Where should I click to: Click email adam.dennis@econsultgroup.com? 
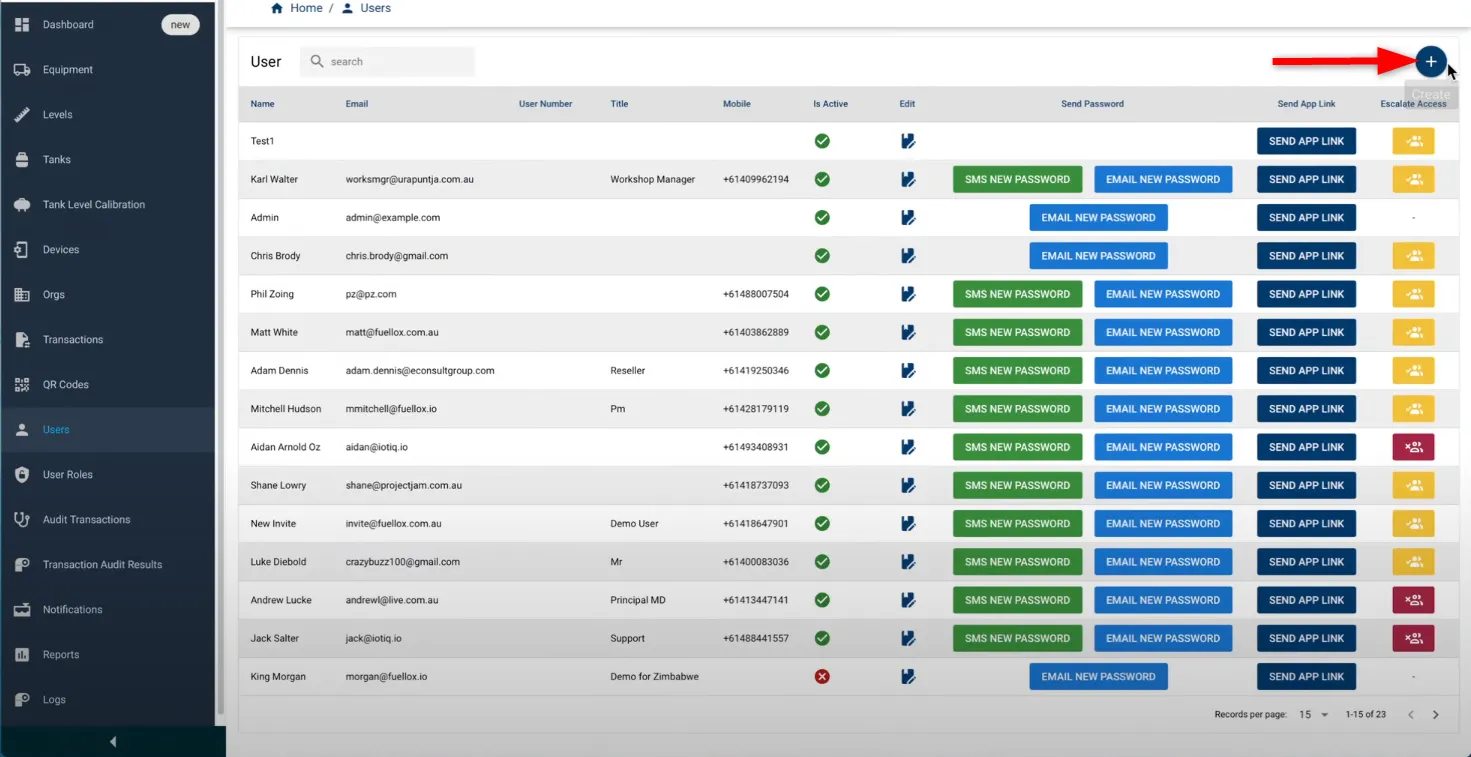pyautogui.click(x=420, y=371)
